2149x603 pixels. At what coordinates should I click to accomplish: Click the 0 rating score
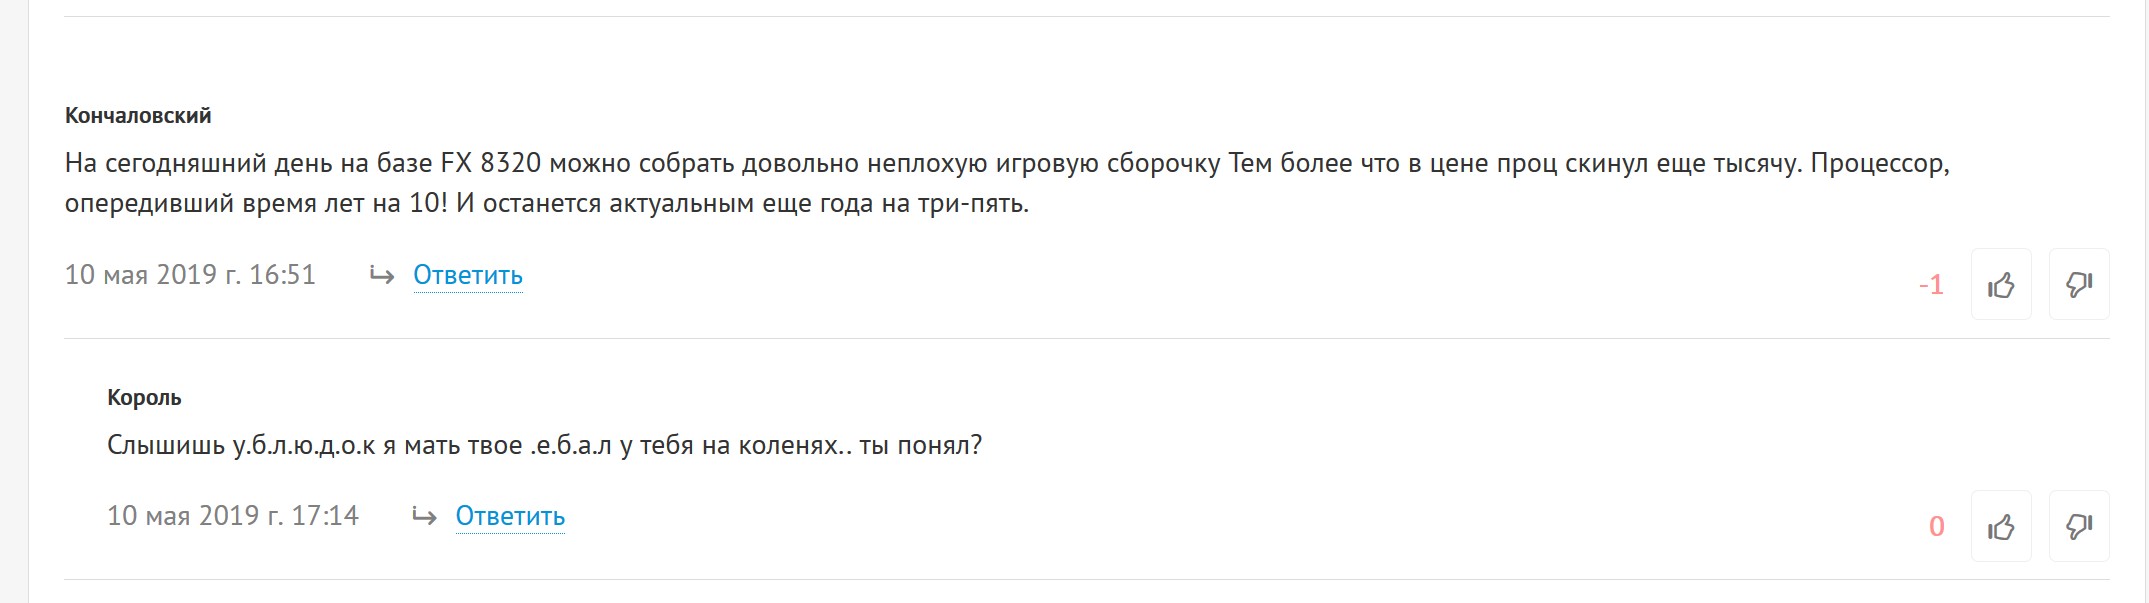pyautogui.click(x=1937, y=527)
